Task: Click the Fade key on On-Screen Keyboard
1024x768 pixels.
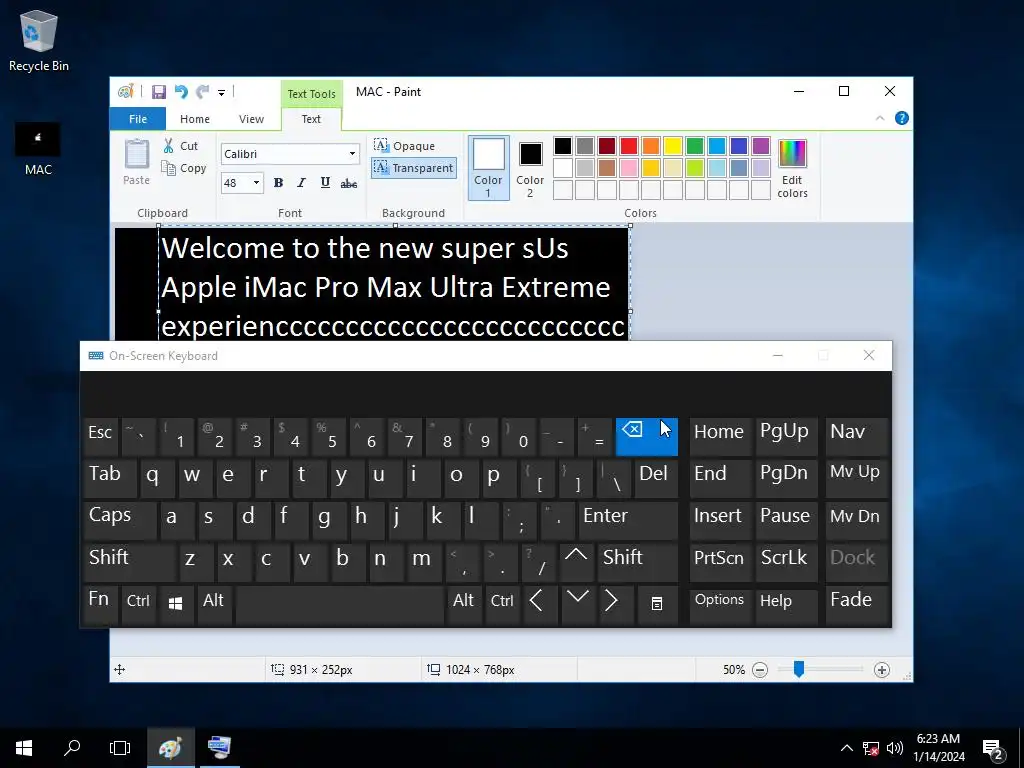Action: point(856,604)
